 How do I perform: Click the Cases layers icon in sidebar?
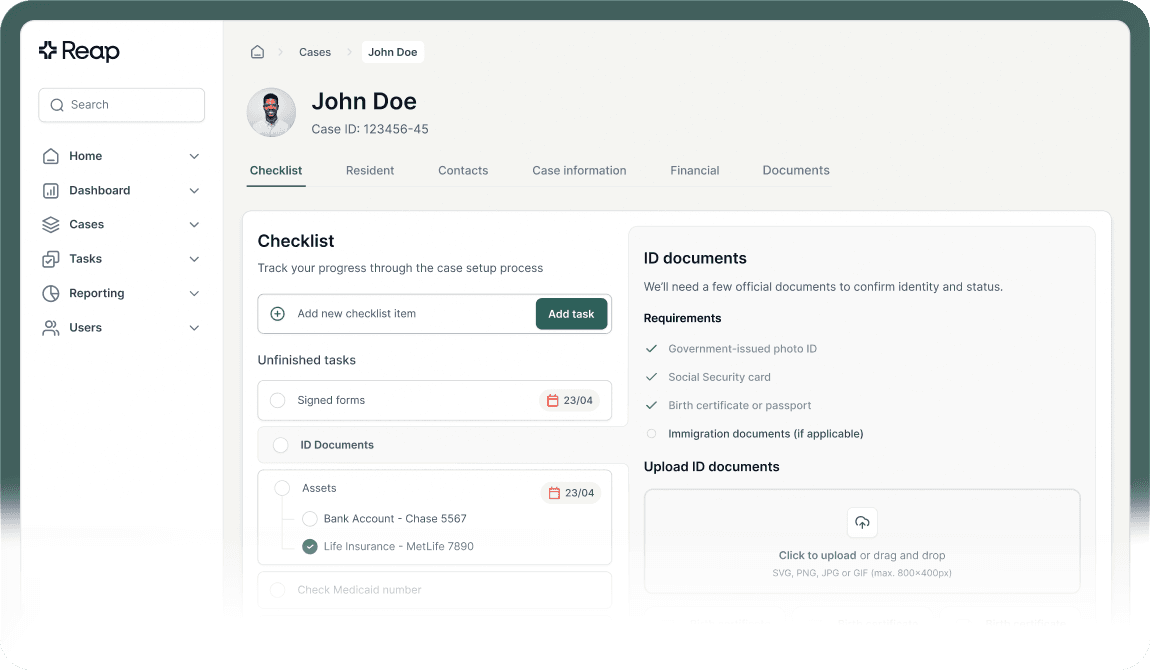point(51,225)
